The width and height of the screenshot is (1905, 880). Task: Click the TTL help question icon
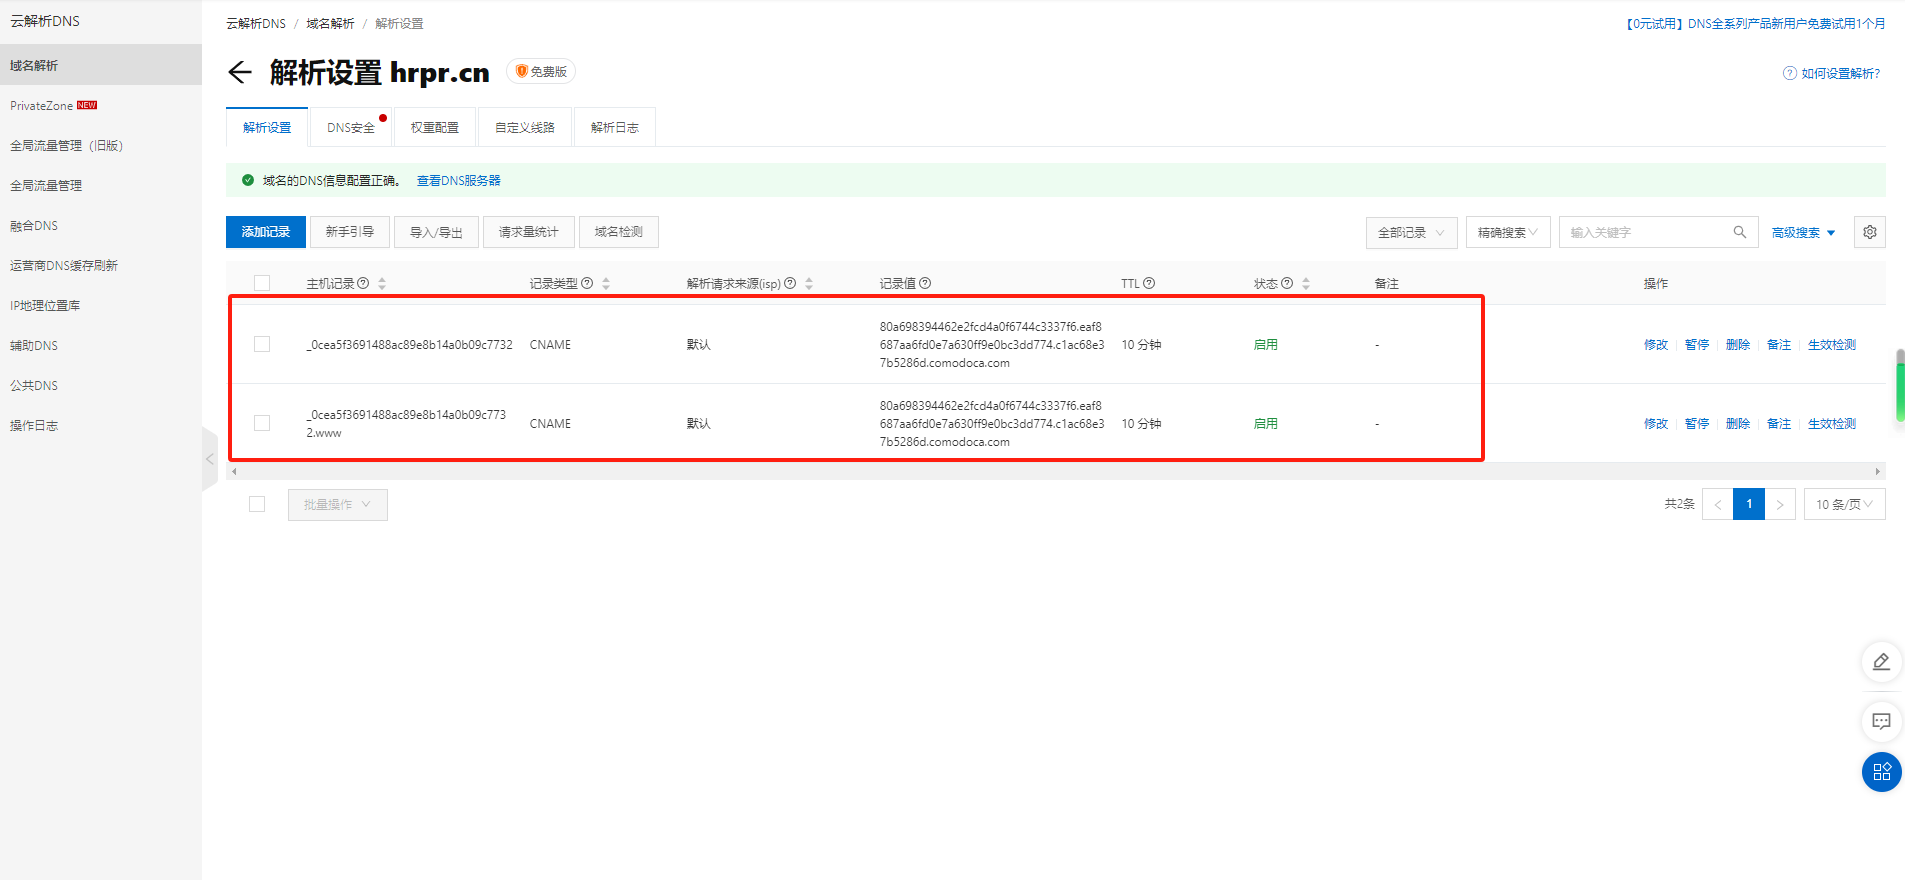tap(1149, 283)
